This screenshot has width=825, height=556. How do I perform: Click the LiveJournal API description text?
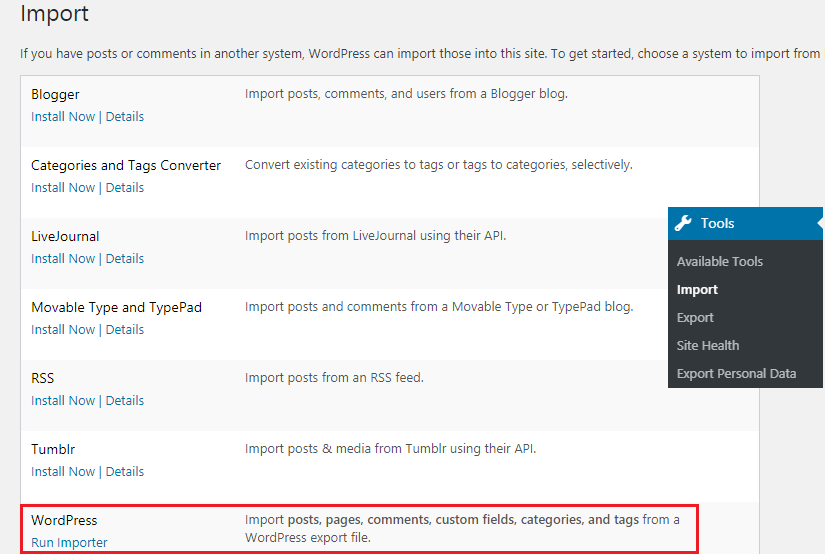point(375,236)
